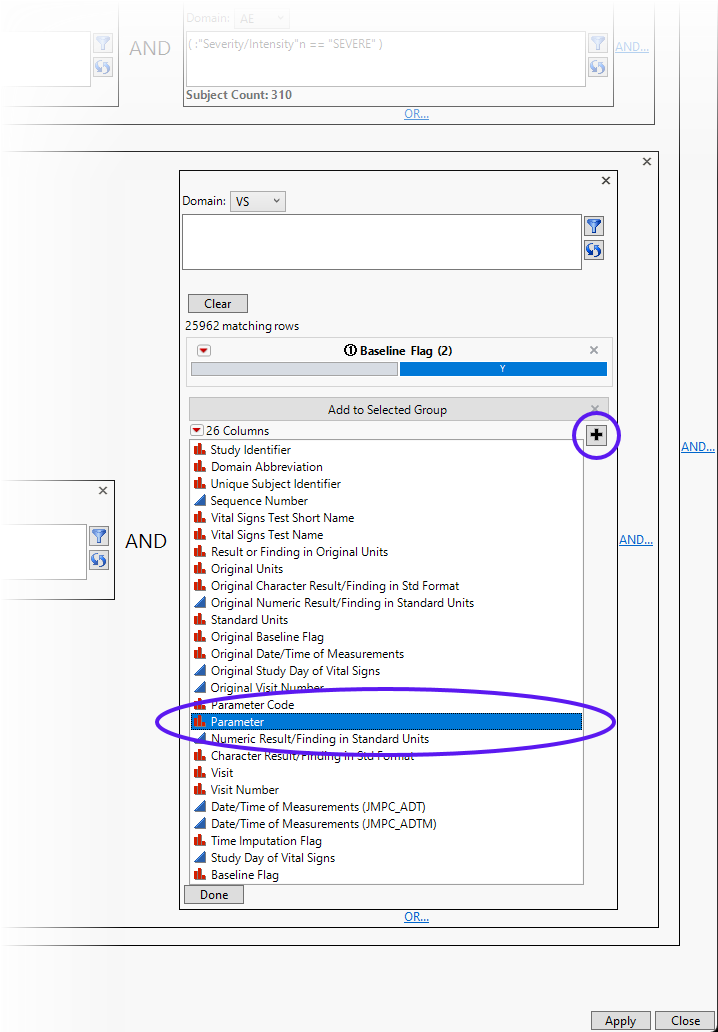Click the OR... link below the VS panel
This screenshot has width=718, height=1032.
click(x=417, y=917)
